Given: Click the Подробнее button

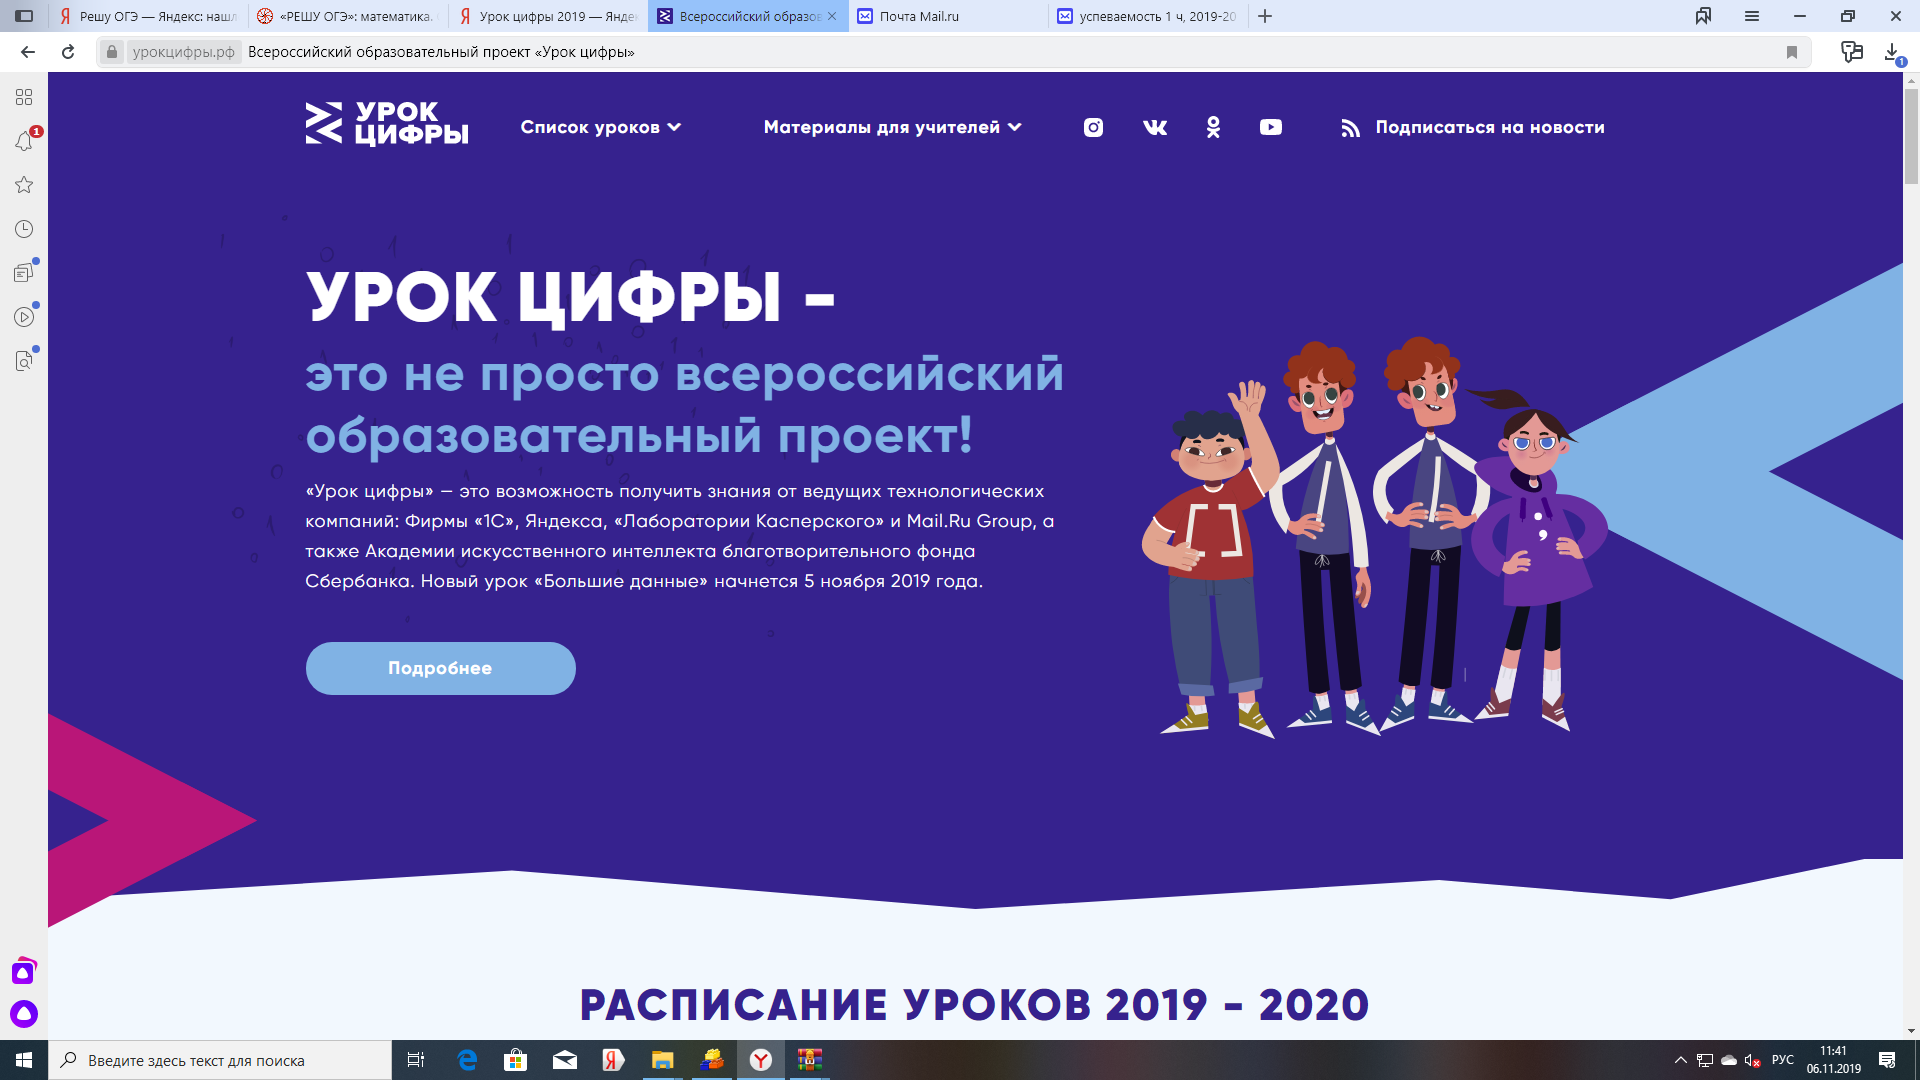Looking at the screenshot, I should [x=440, y=668].
